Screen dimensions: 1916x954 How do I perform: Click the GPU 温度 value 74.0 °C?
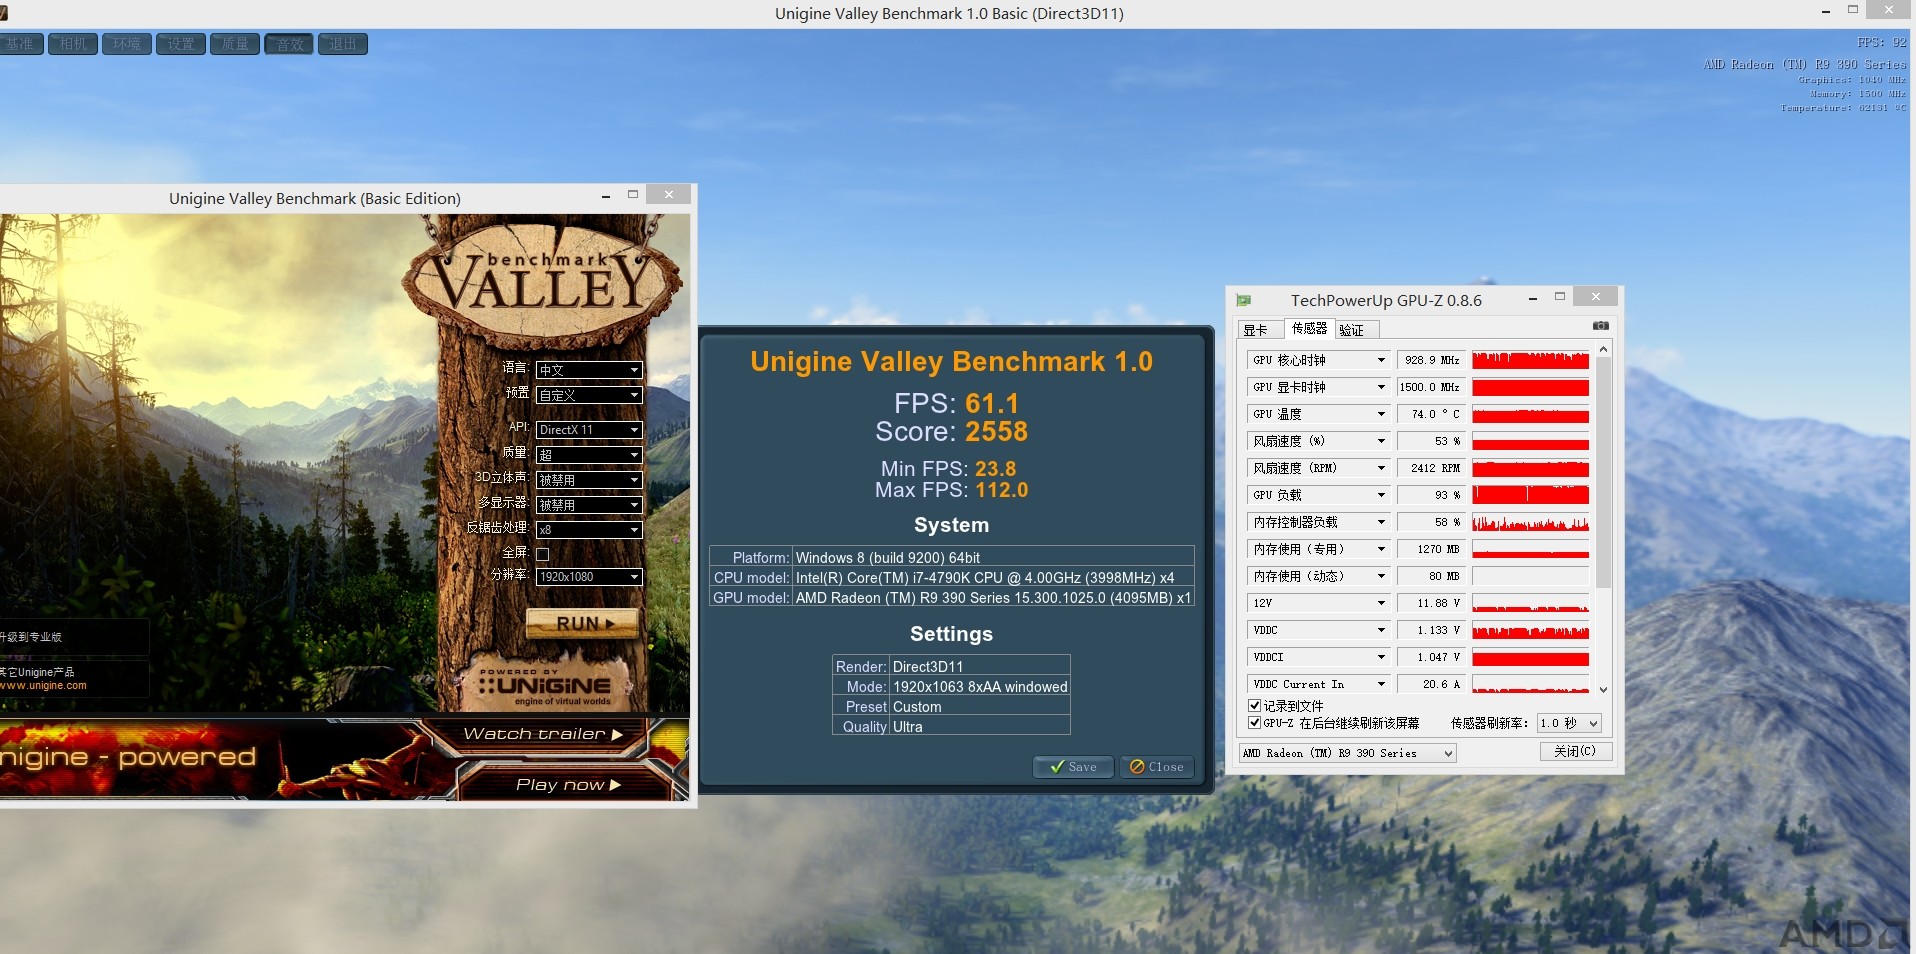click(x=1431, y=414)
